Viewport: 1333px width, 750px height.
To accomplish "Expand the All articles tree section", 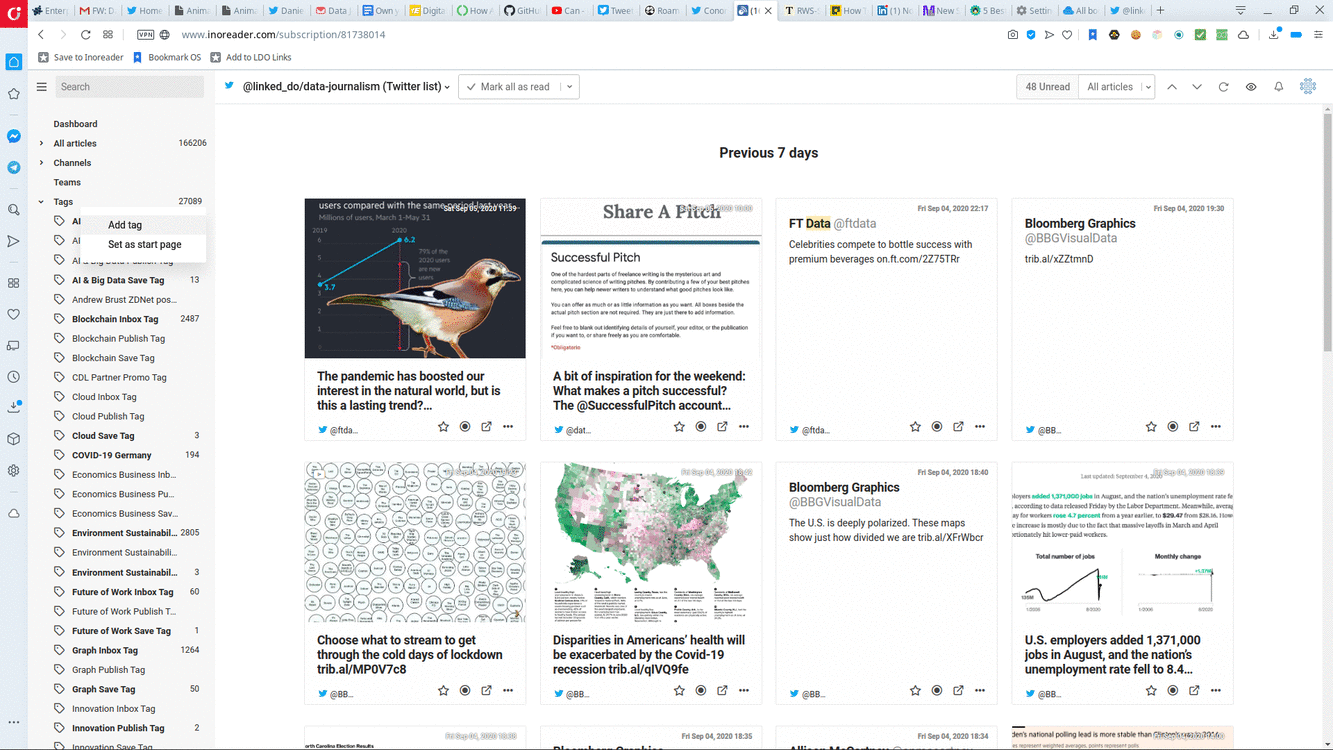I will pyautogui.click(x=41, y=143).
